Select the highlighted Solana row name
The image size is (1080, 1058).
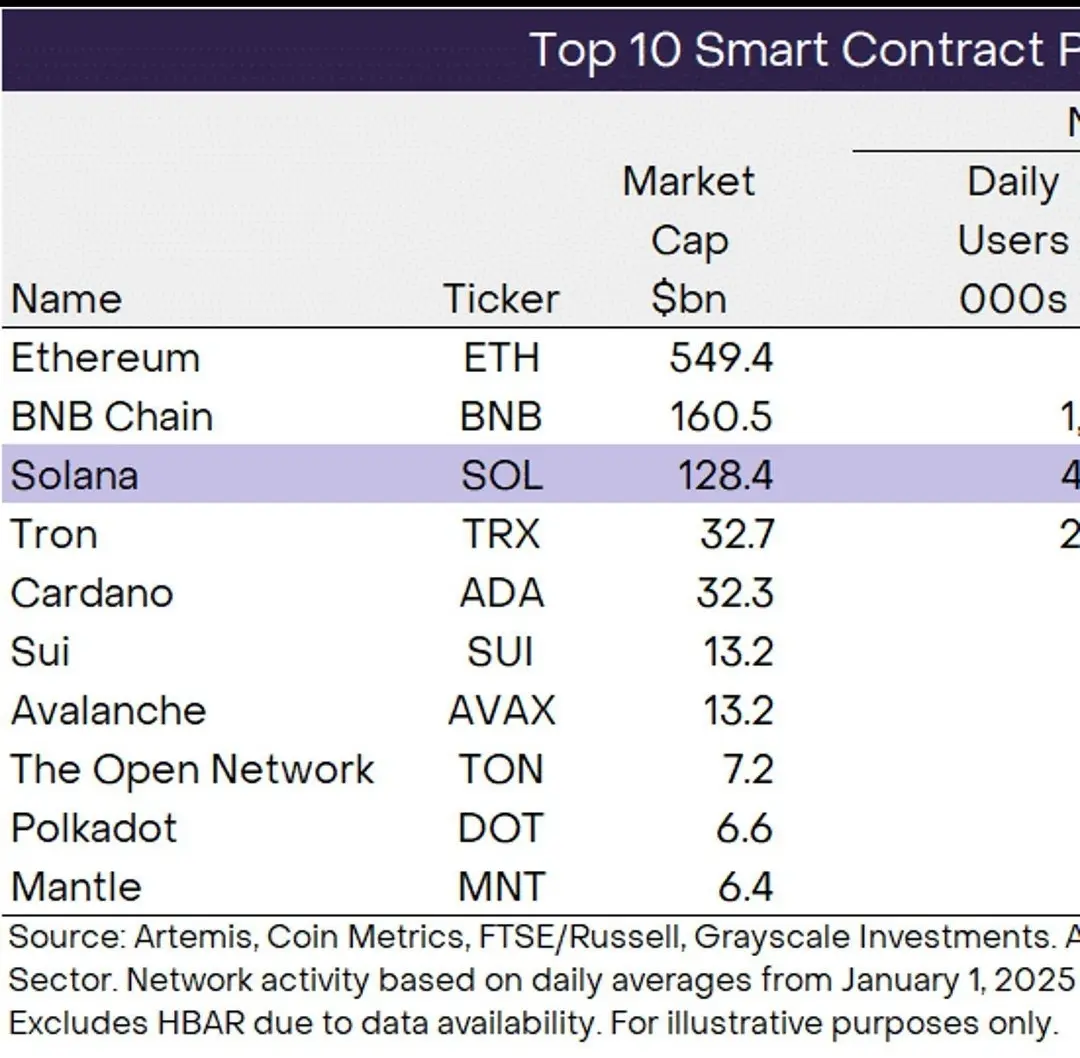(74, 475)
